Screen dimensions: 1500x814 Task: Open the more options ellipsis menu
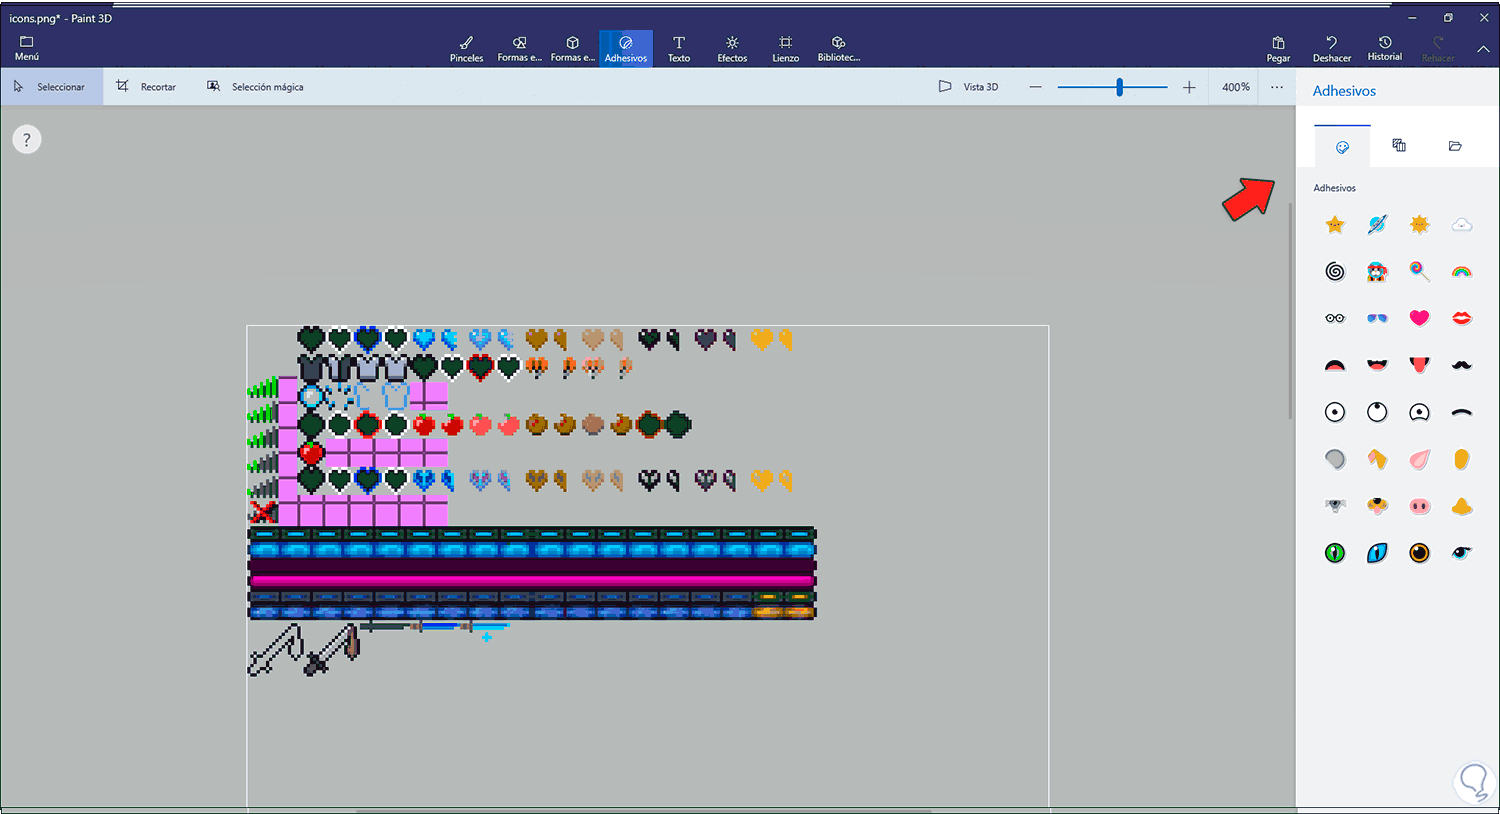[x=1277, y=87]
